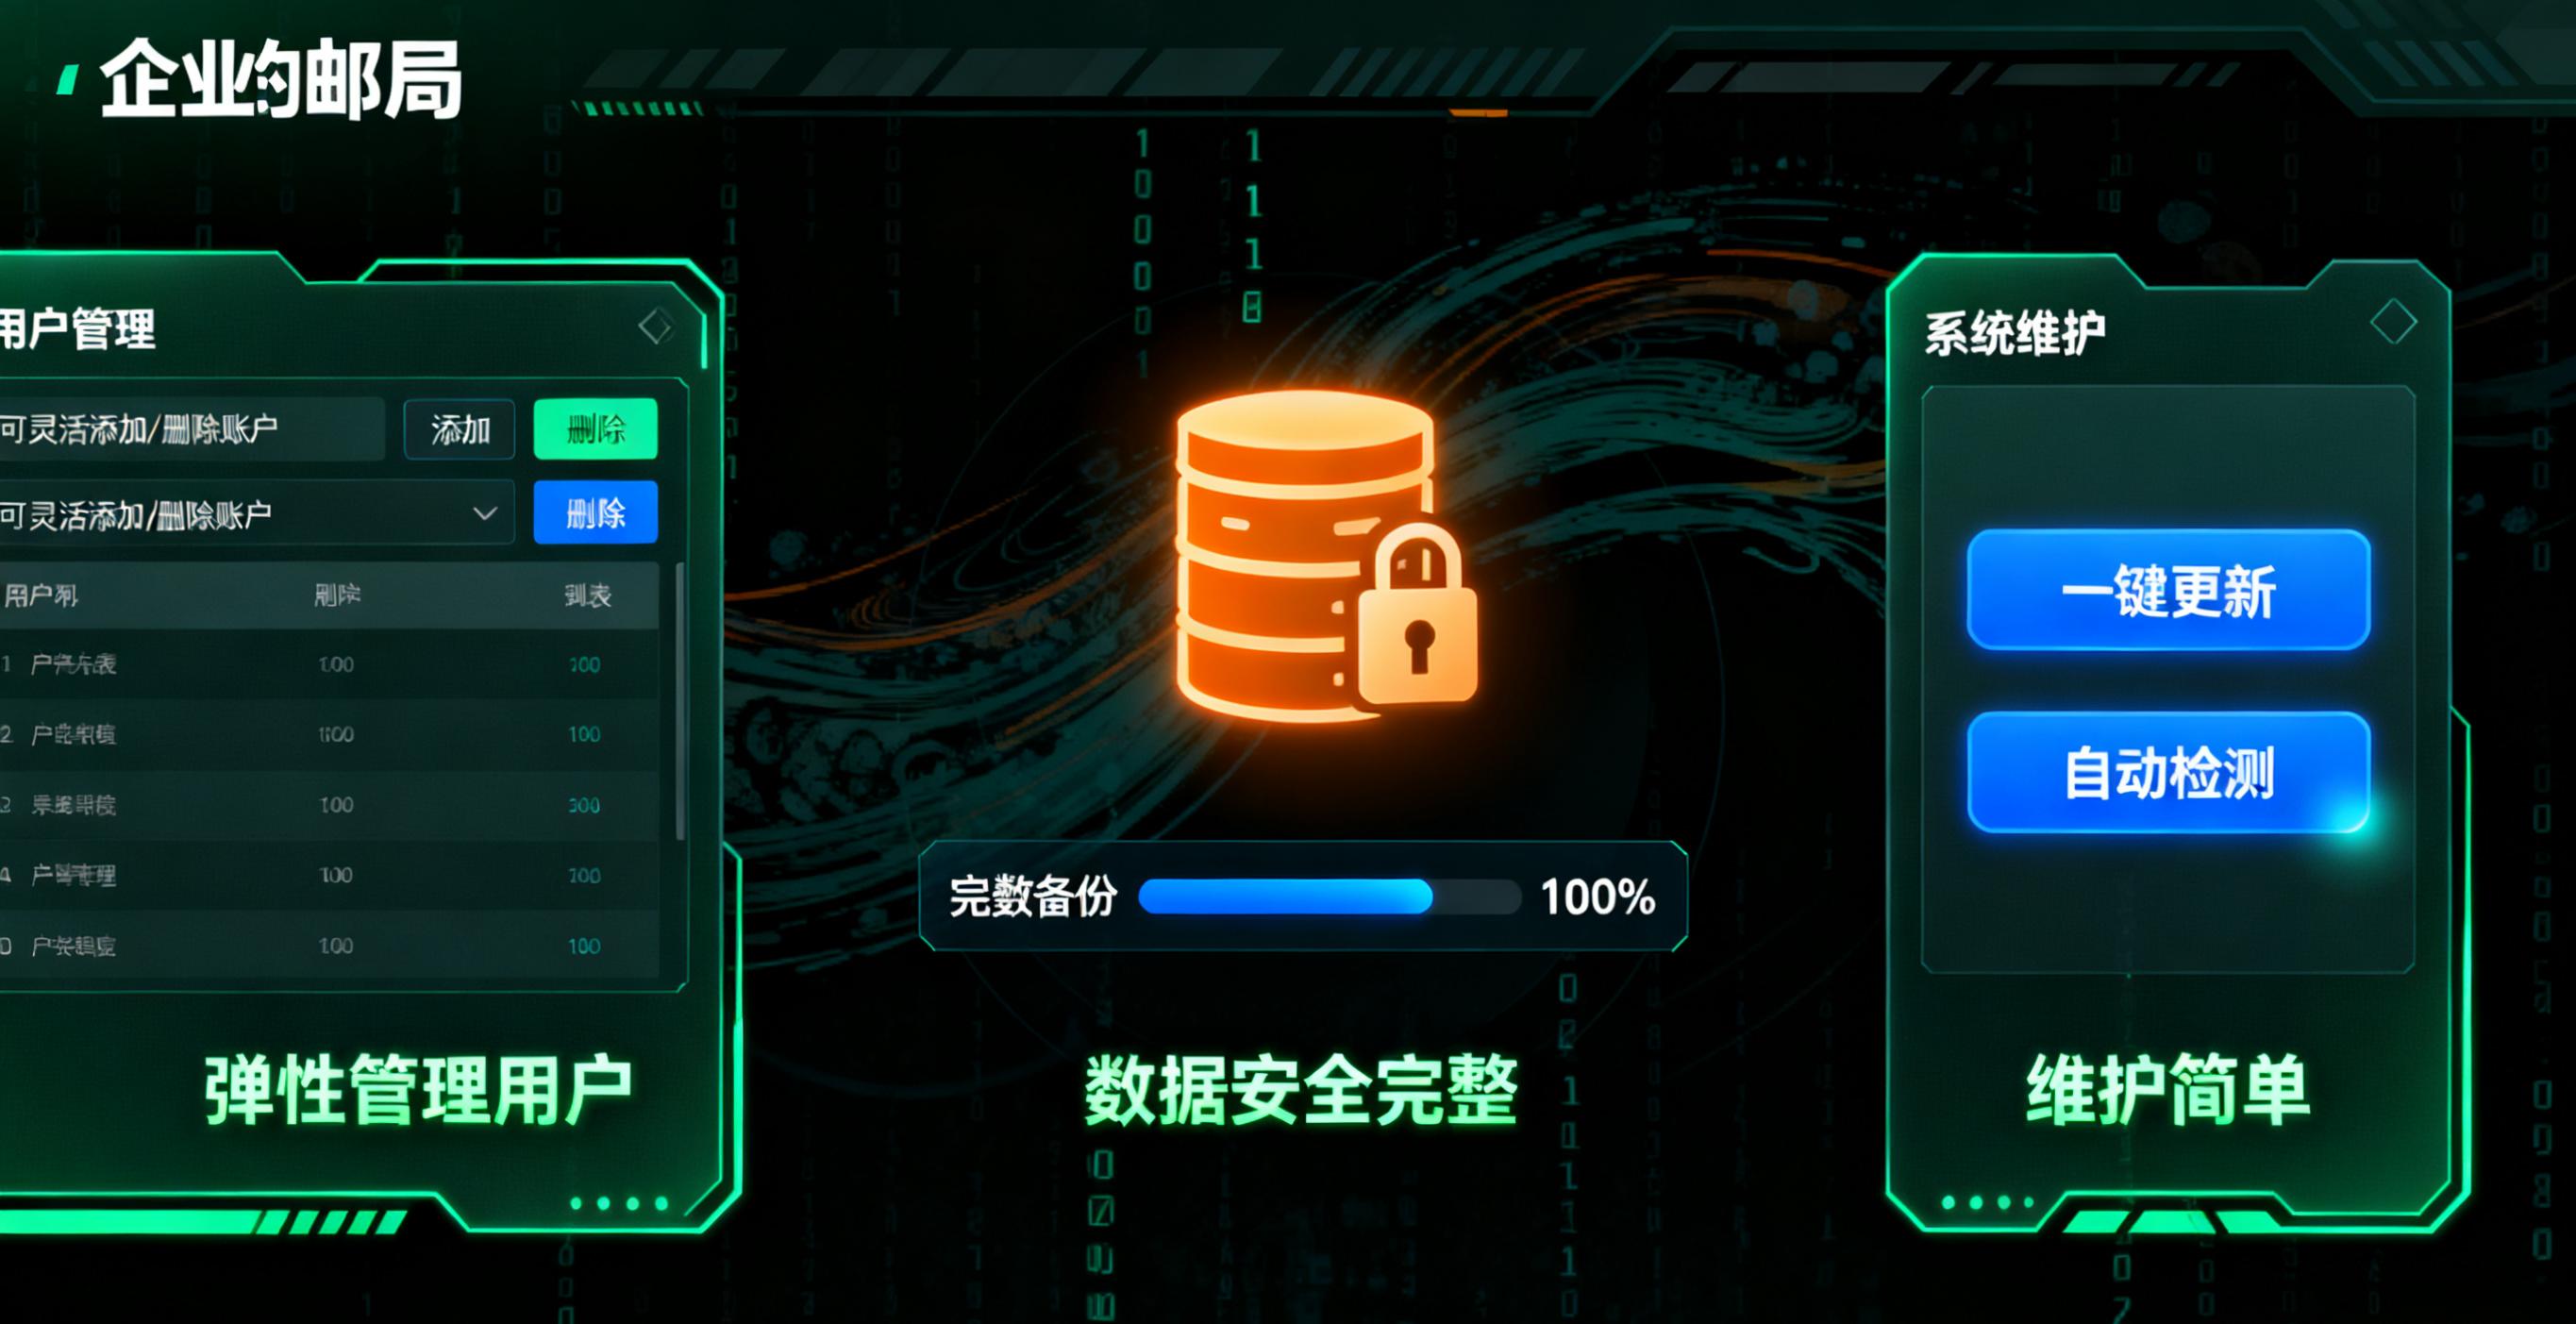Viewport: 2576px width, 1324px height.
Task: Click the backup progress bar
Action: tap(1329, 896)
